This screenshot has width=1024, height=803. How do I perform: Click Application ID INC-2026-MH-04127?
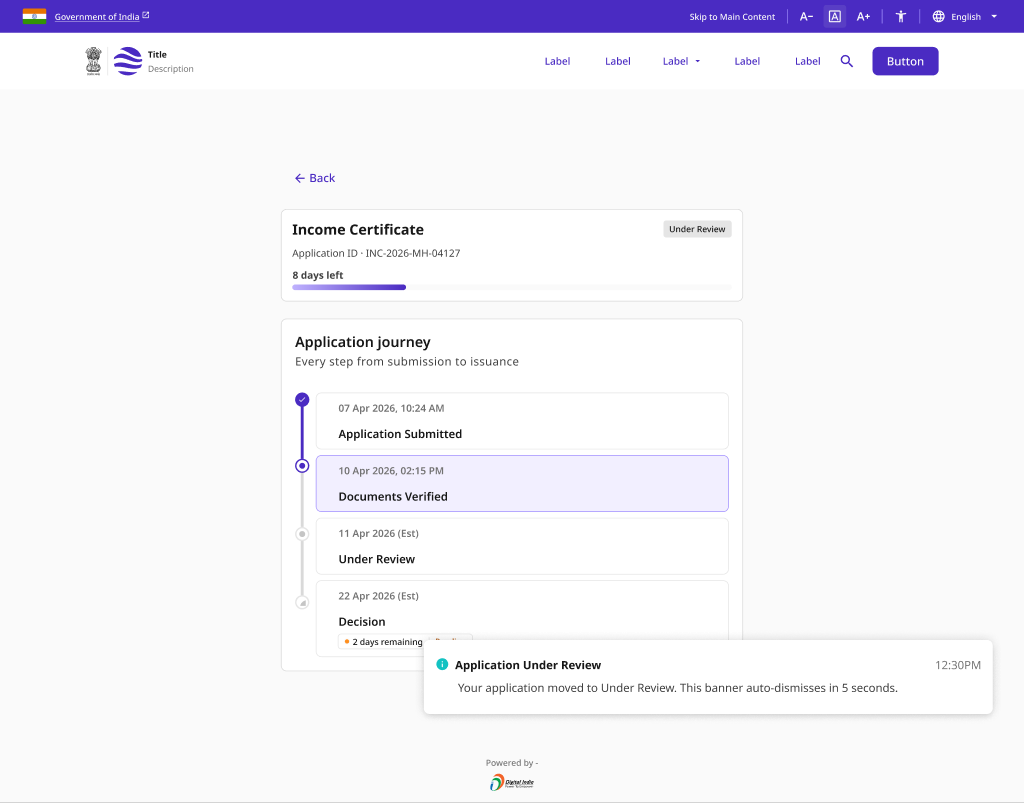pyautogui.click(x=376, y=253)
